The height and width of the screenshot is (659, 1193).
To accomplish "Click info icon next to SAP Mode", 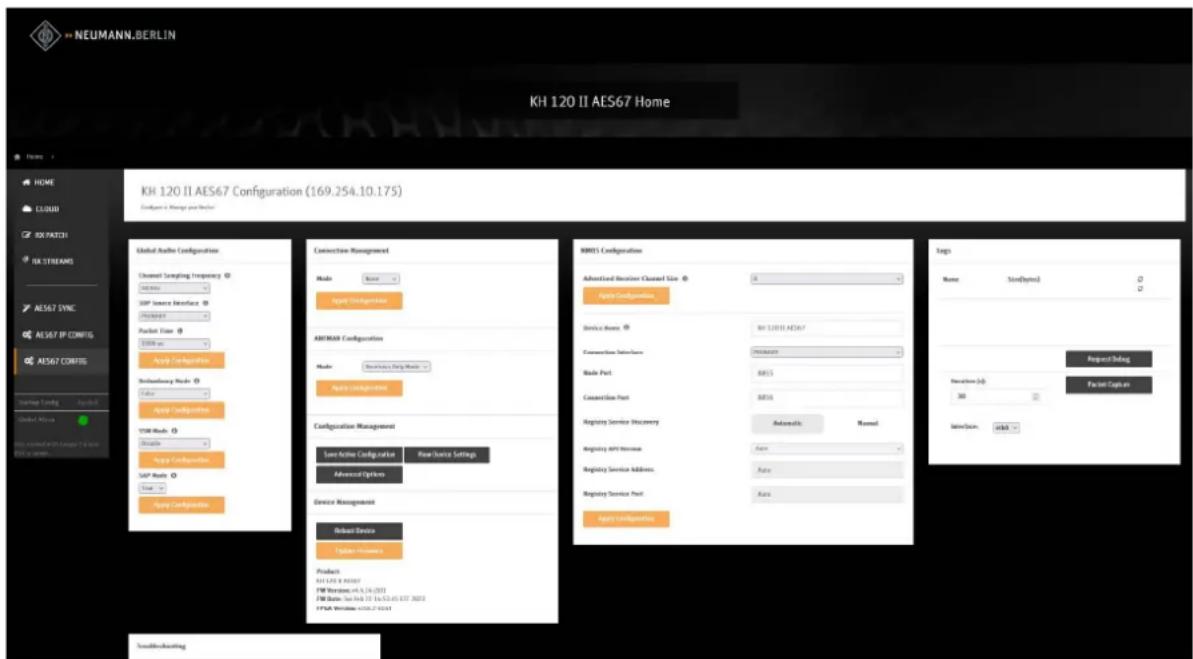I will click(x=174, y=476).
